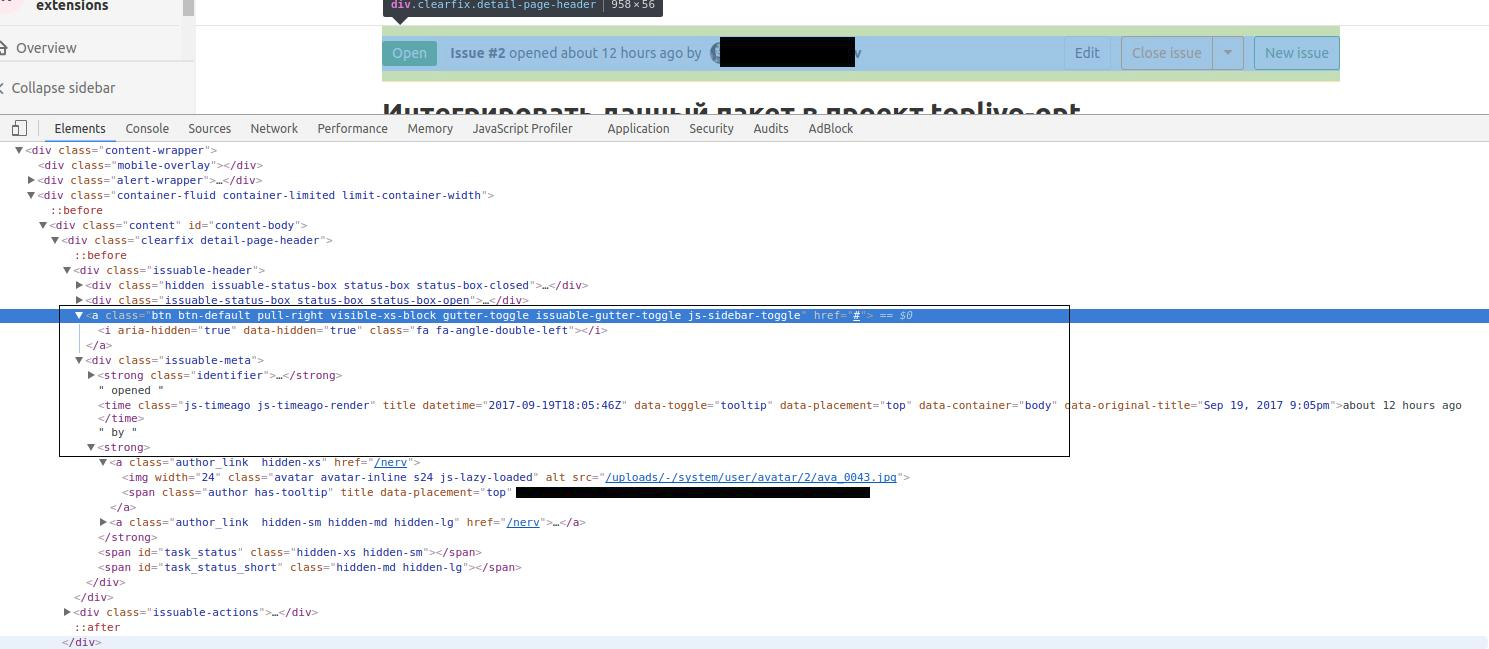Select the span author has-tooltip row

496,492
